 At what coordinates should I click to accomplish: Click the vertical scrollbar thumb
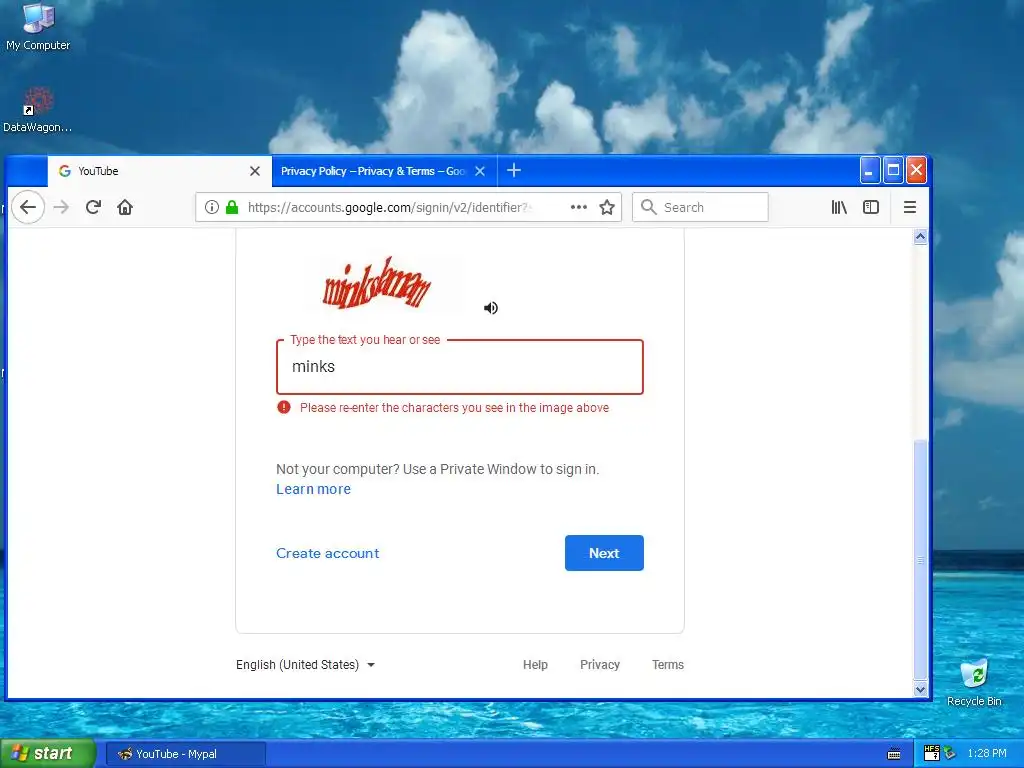pos(920,560)
